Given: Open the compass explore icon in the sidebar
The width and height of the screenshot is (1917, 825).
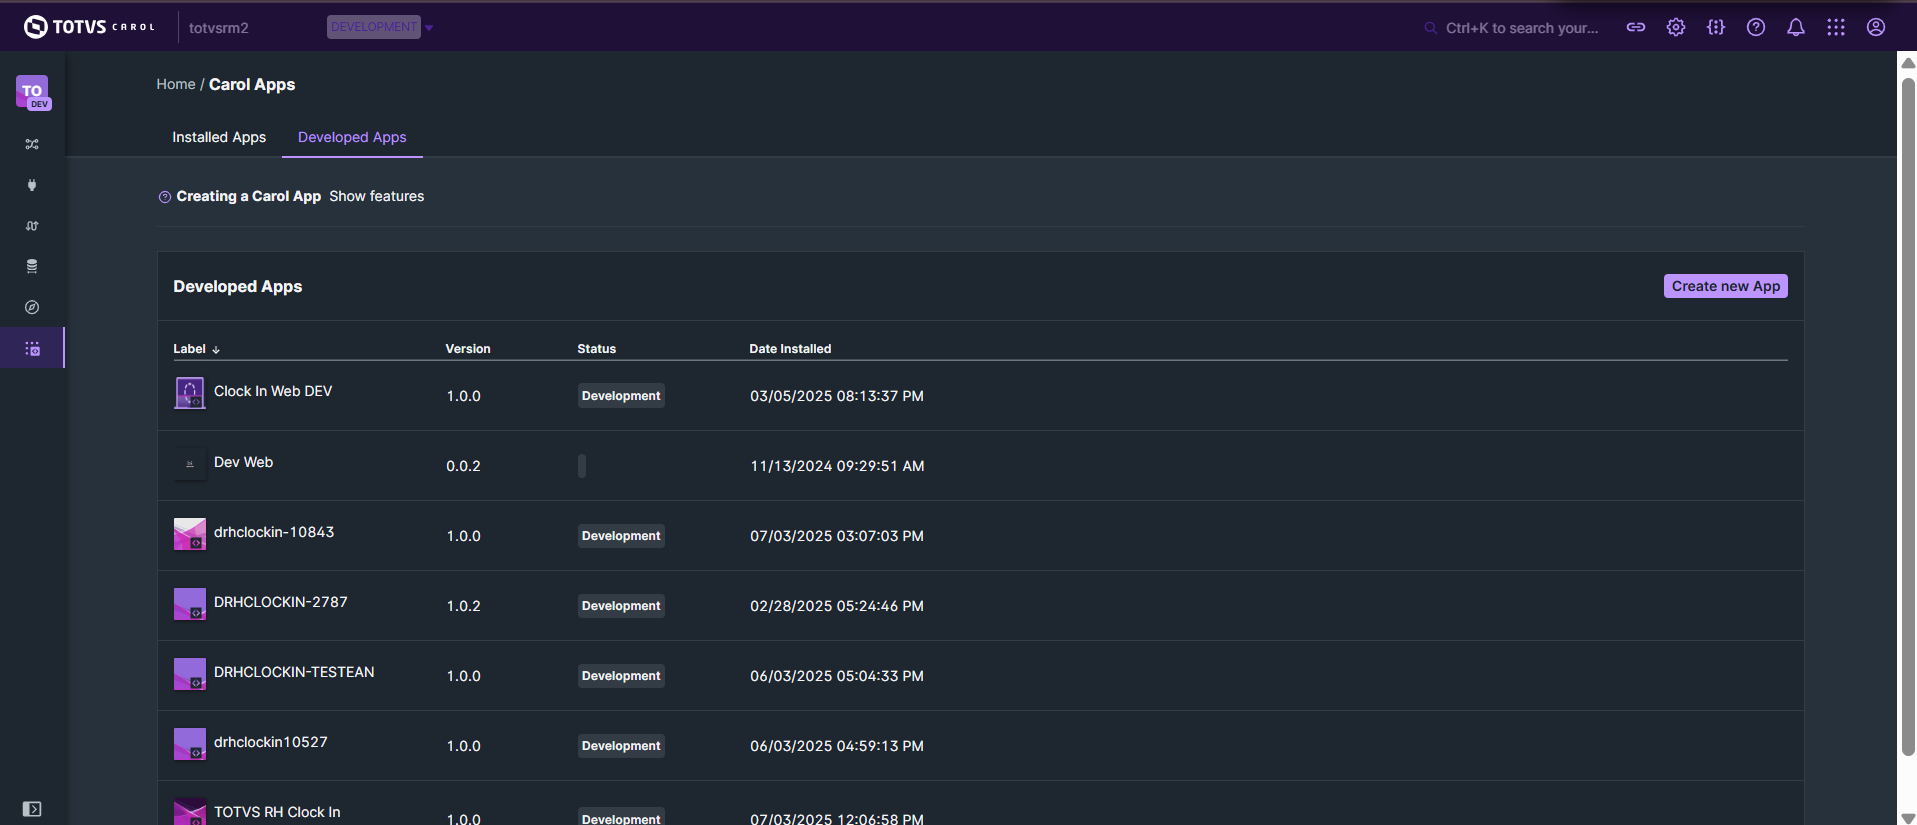Looking at the screenshot, I should click(32, 307).
